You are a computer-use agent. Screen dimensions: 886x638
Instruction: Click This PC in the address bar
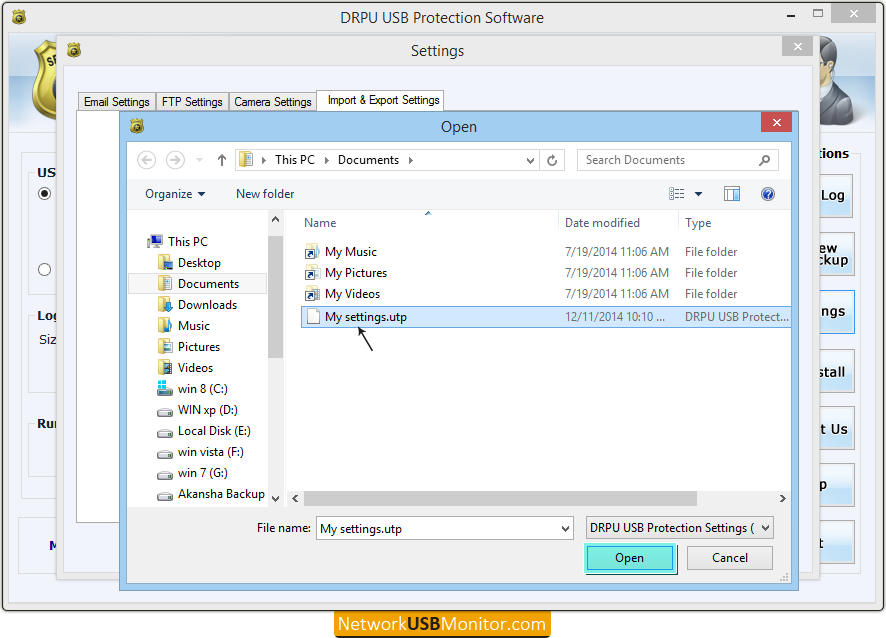(294, 160)
